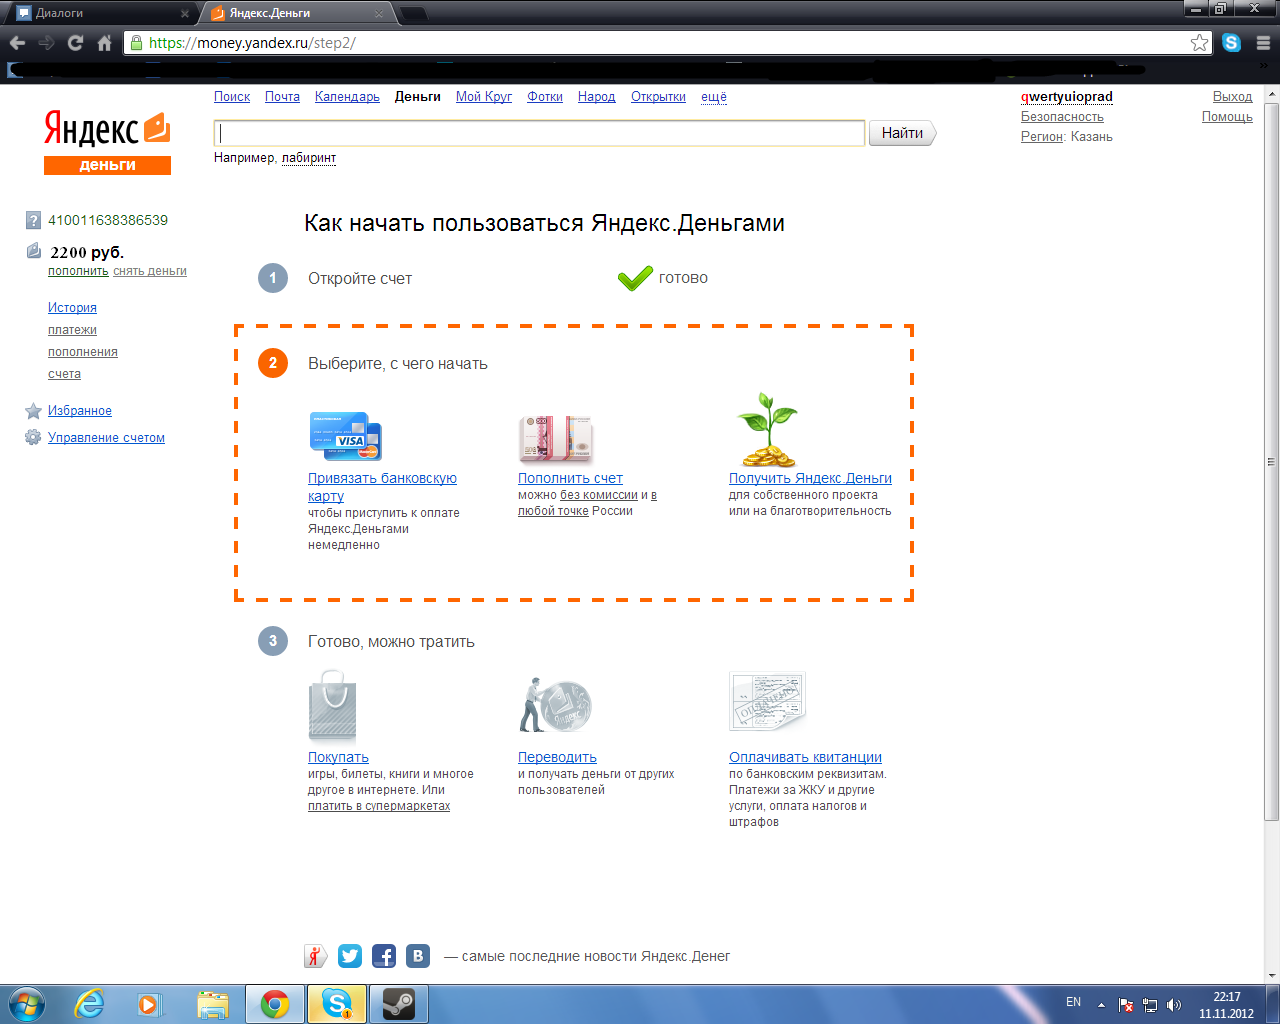
Task: Click the plant growing from coins icon
Action: (x=767, y=430)
